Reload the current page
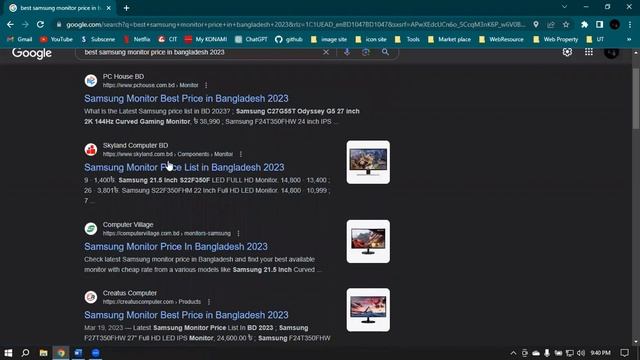640x360 pixels. [x=40, y=24]
